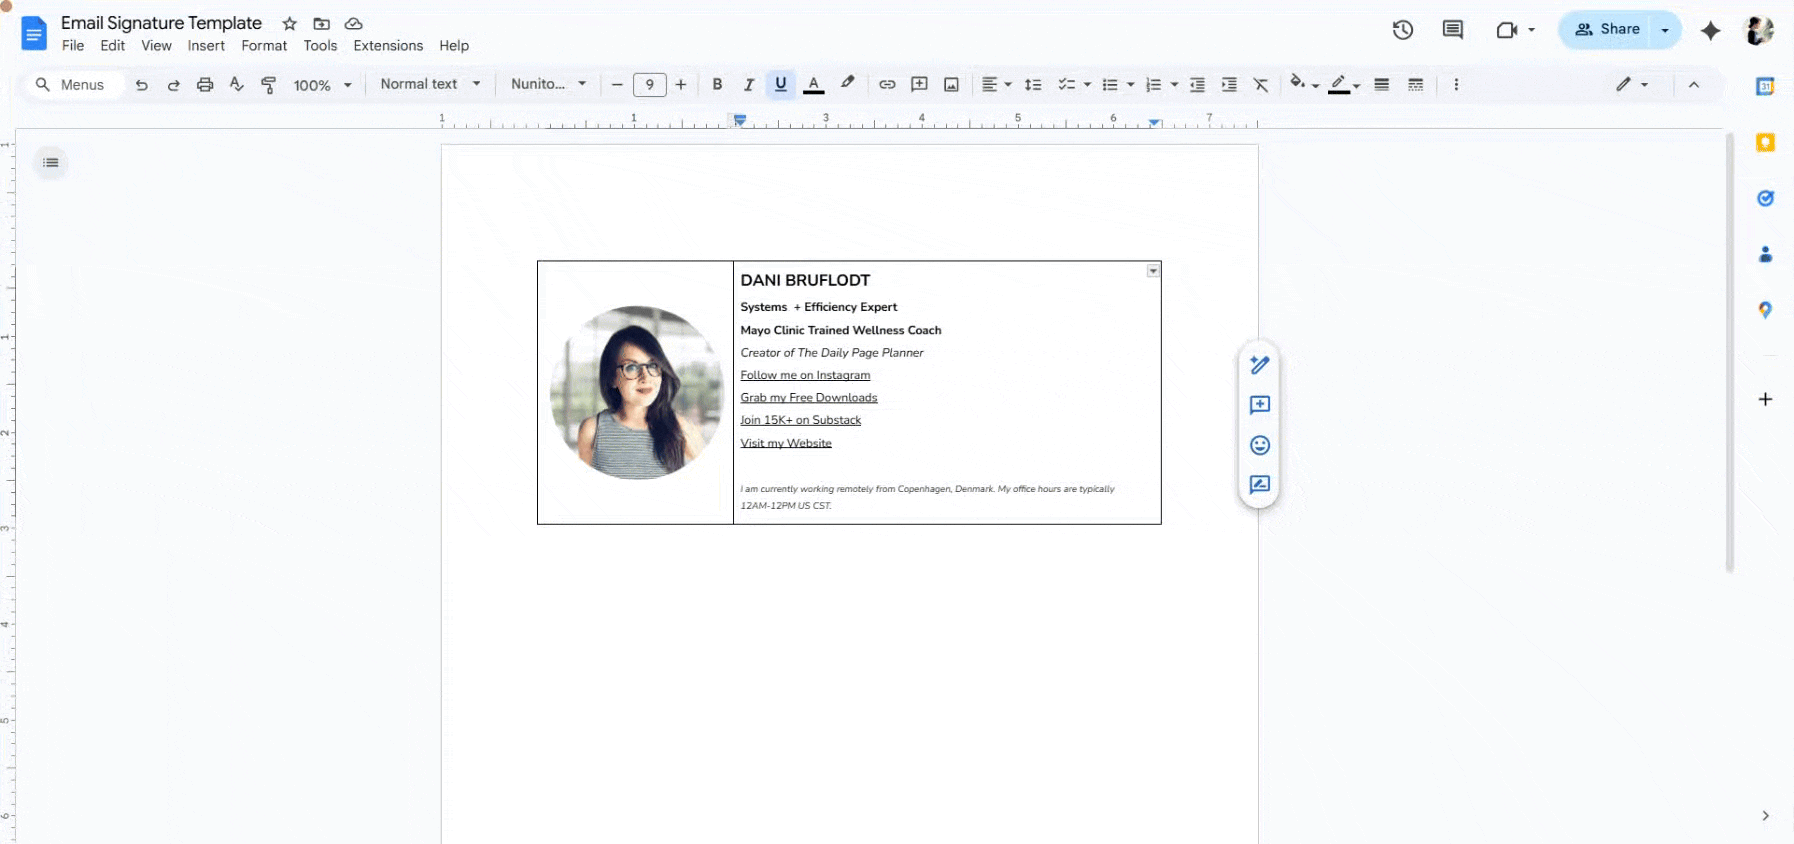Open the Insert menu
The width and height of the screenshot is (1794, 844).
pyautogui.click(x=206, y=46)
